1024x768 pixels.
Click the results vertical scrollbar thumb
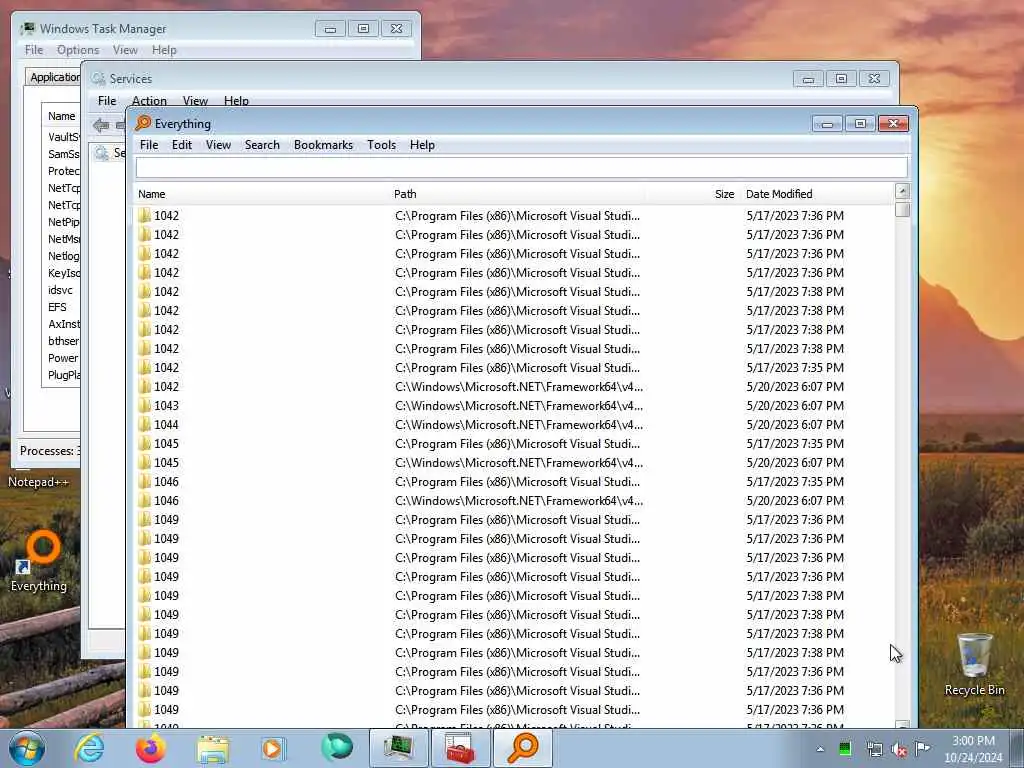coord(903,210)
